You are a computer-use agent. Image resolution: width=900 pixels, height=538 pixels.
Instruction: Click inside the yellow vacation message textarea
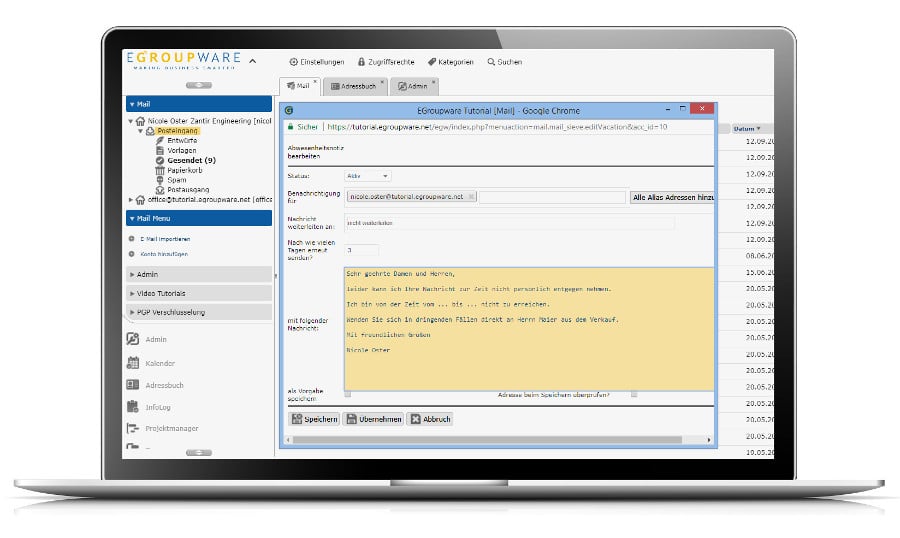tap(529, 329)
